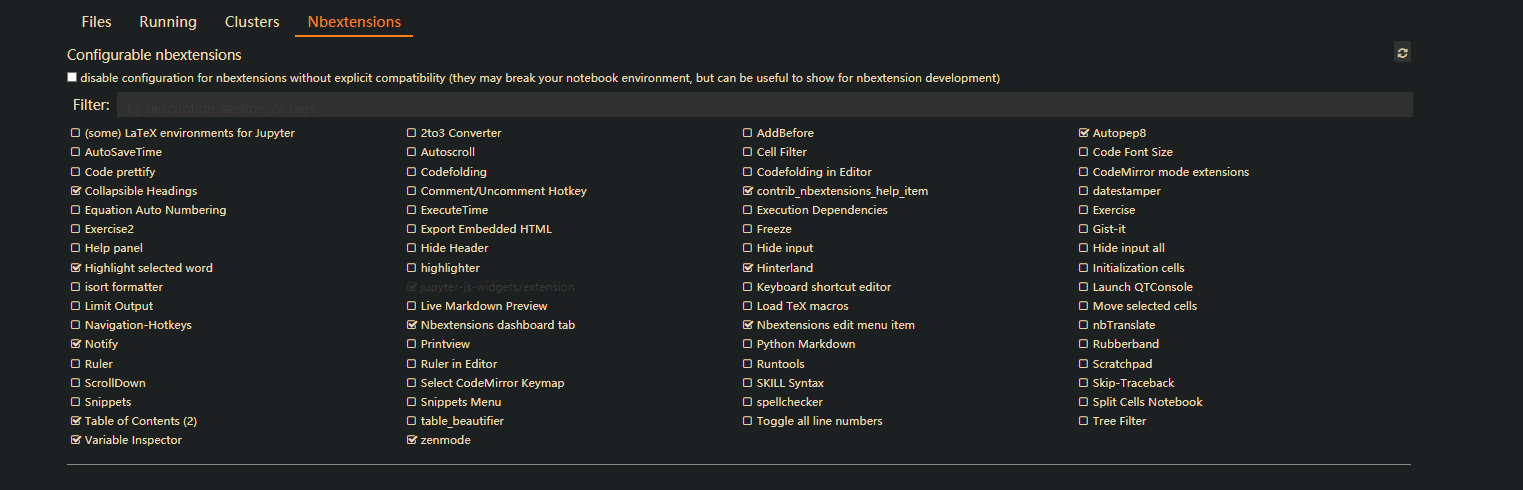The height and width of the screenshot is (490, 1523).
Task: Enable the ExecuteTime checkbox
Action: coord(412,210)
